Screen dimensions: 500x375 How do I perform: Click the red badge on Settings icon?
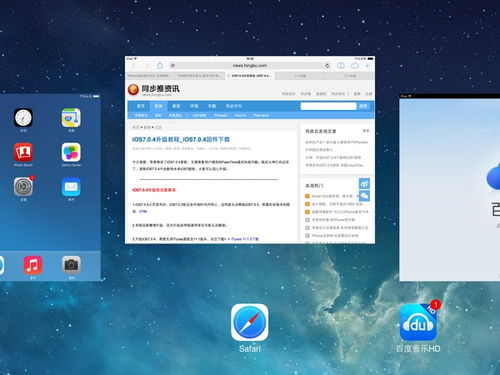pyautogui.click(x=32, y=178)
